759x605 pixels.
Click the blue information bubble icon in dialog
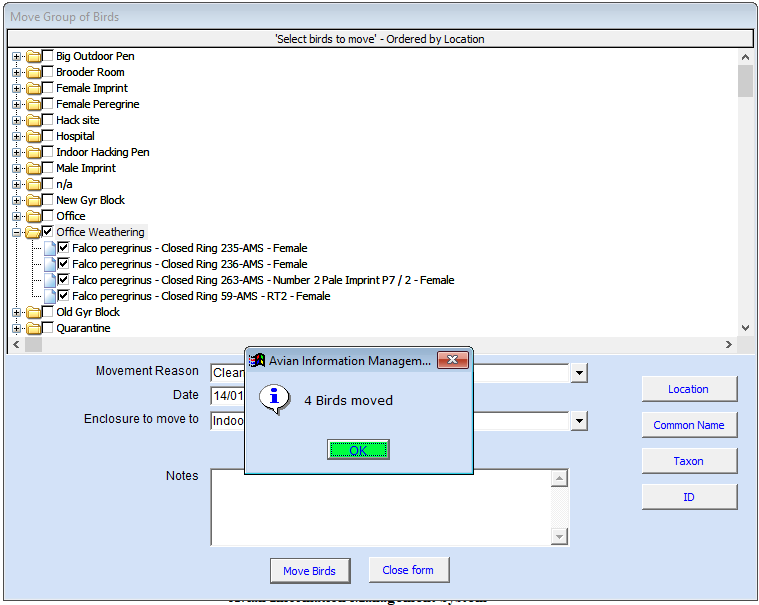(274, 400)
